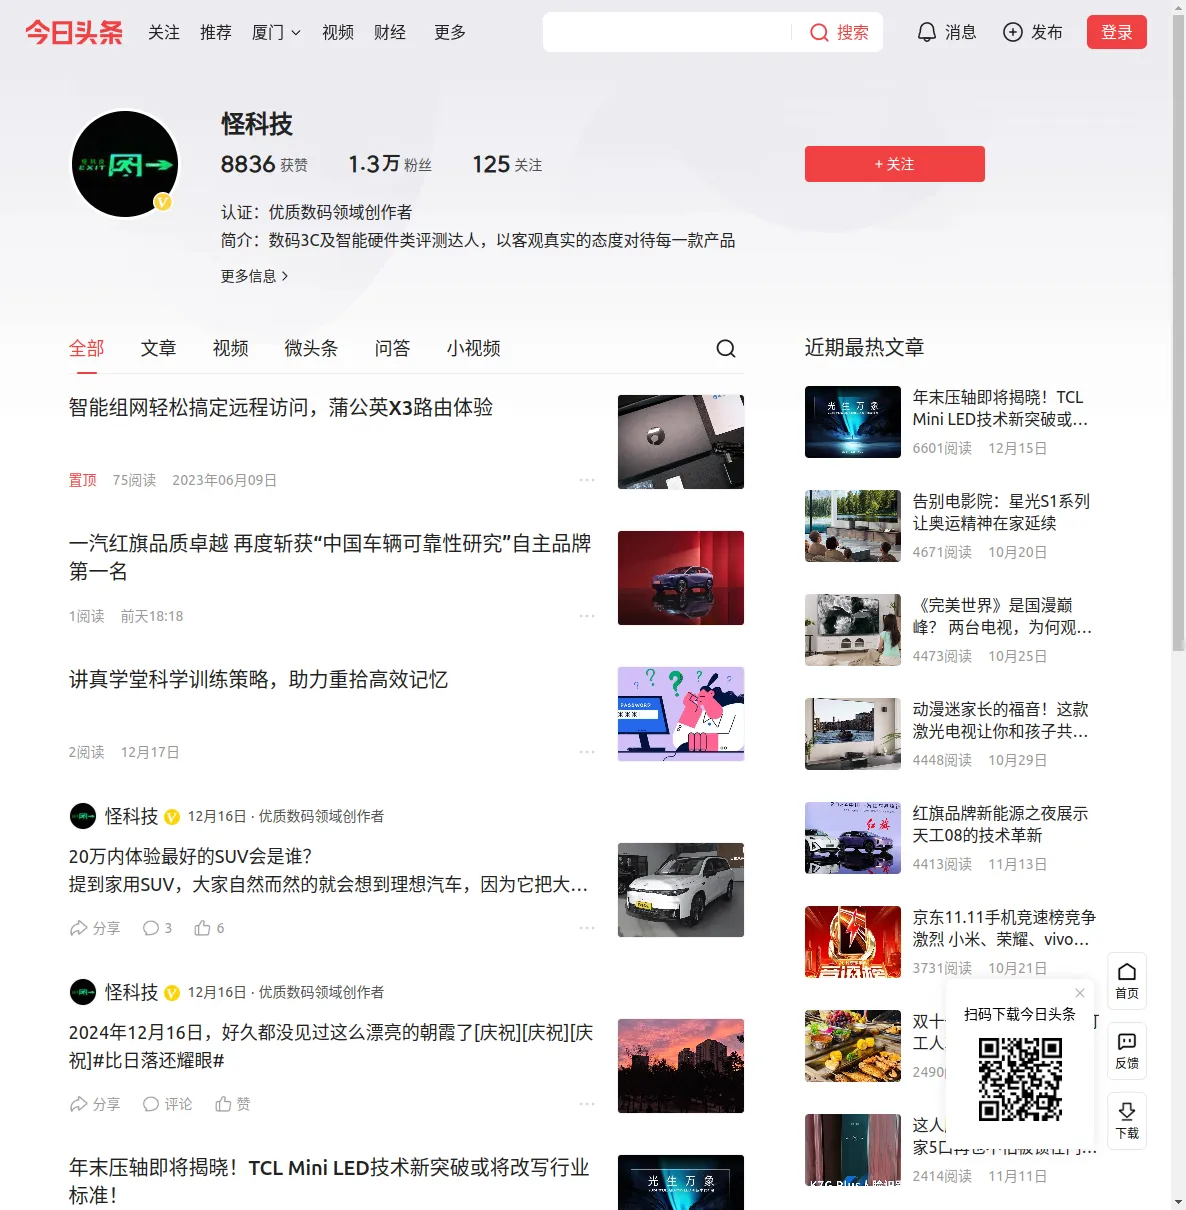This screenshot has height=1210, width=1186.
Task: Switch to the 视频 profile tab
Action: point(231,348)
